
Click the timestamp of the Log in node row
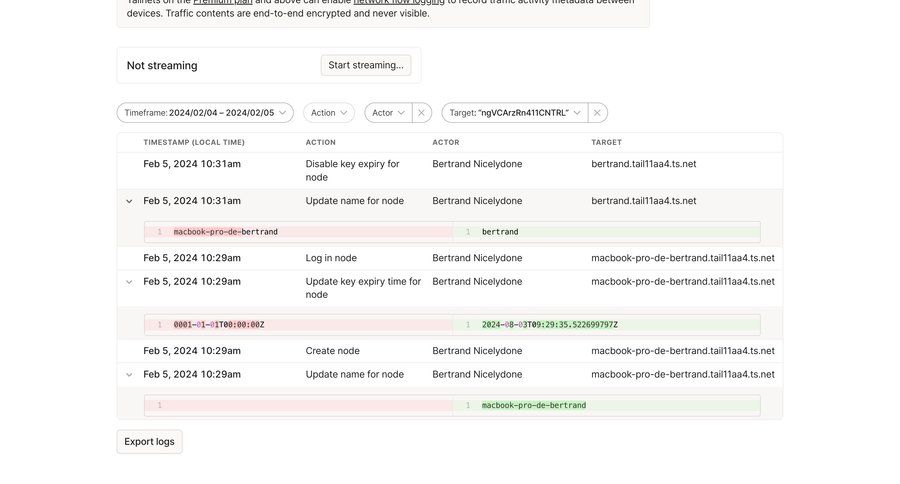(192, 258)
